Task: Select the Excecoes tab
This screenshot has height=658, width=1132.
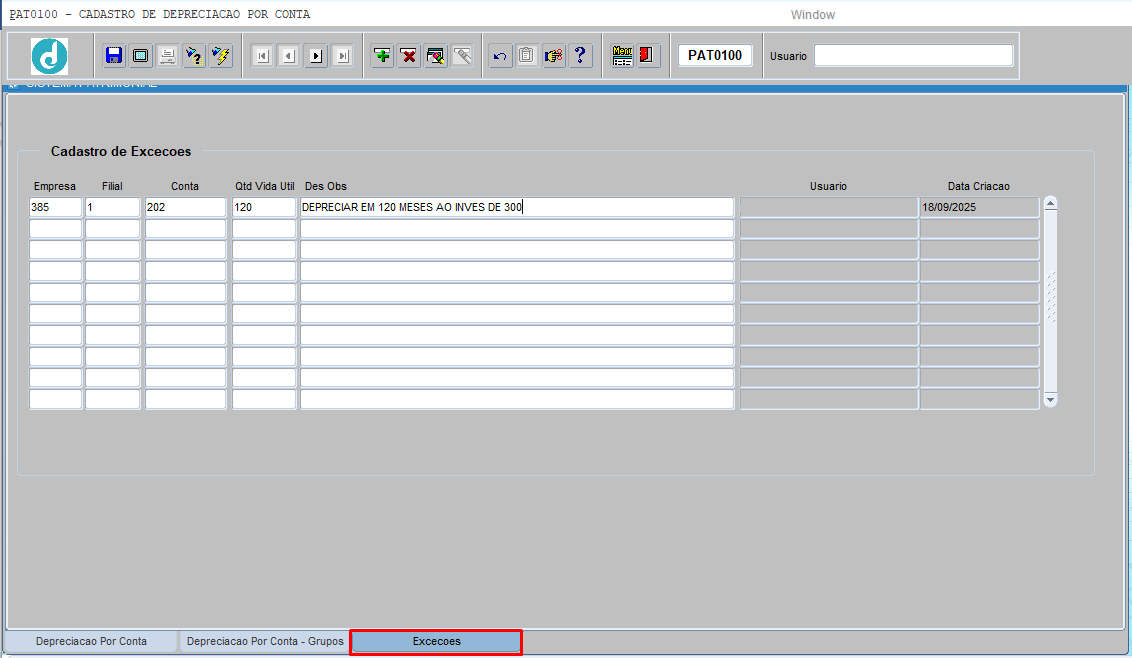Action: 436,641
